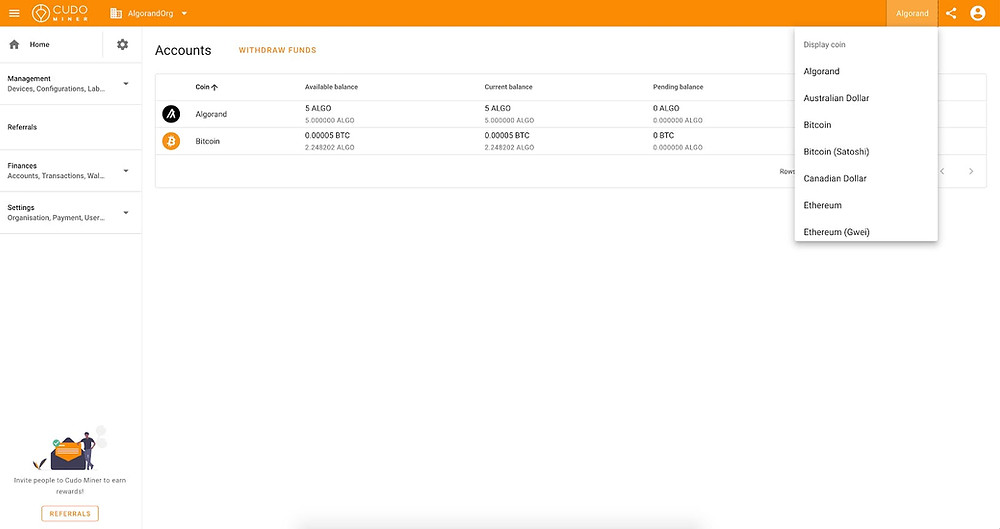Screen dimensions: 1000x529
Task: Sort by the Coin column header
Action: click(206, 87)
